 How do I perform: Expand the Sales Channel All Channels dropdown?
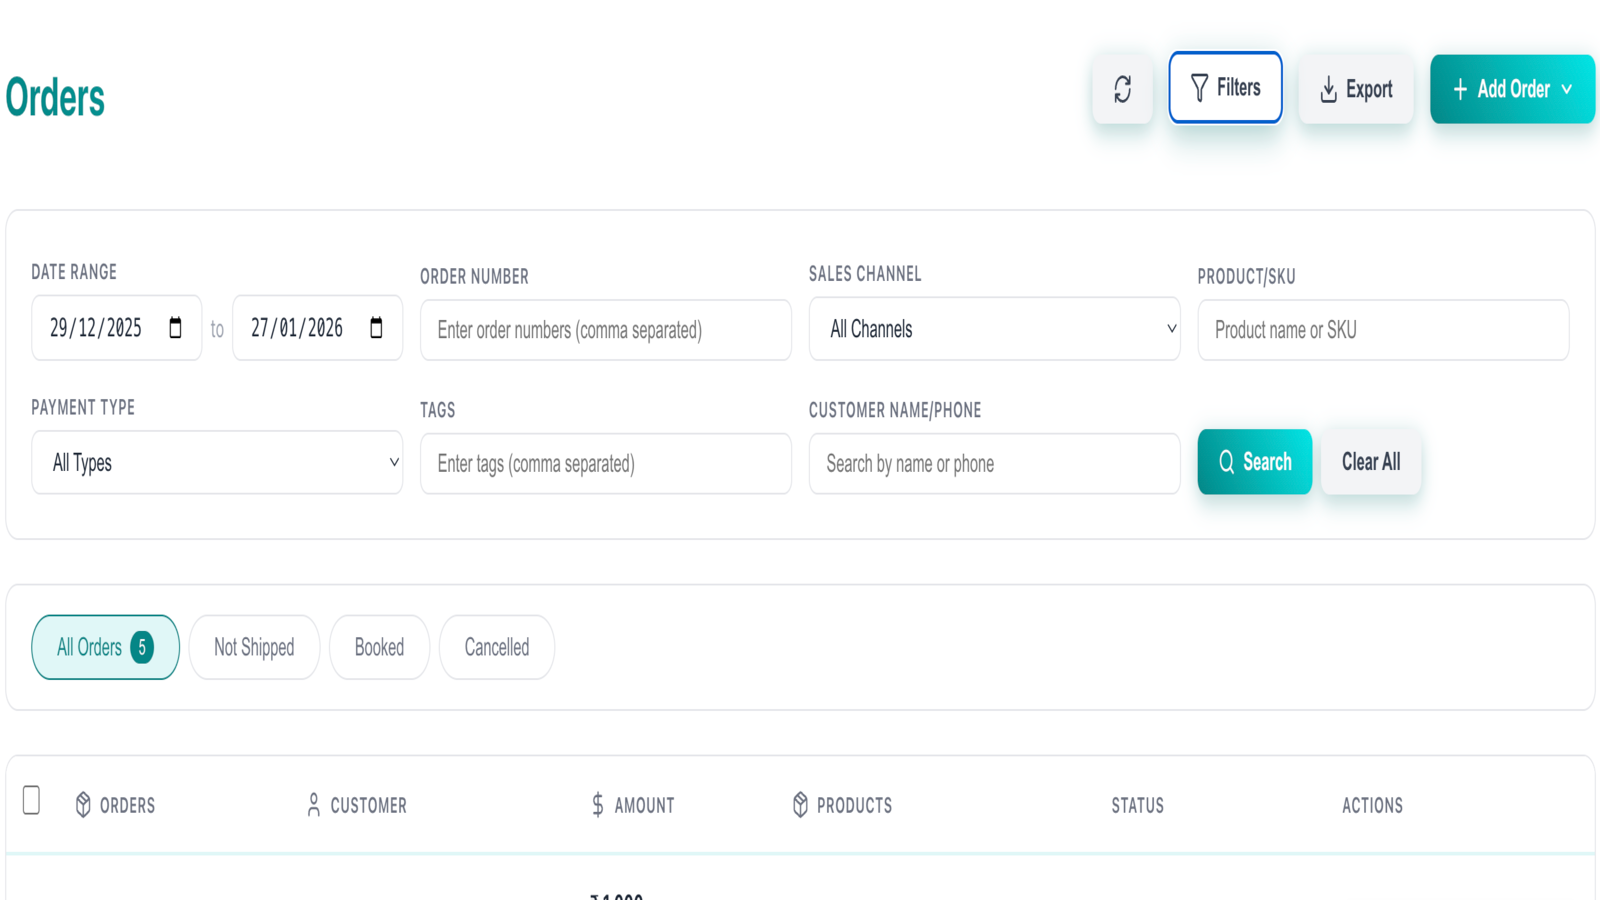994,329
